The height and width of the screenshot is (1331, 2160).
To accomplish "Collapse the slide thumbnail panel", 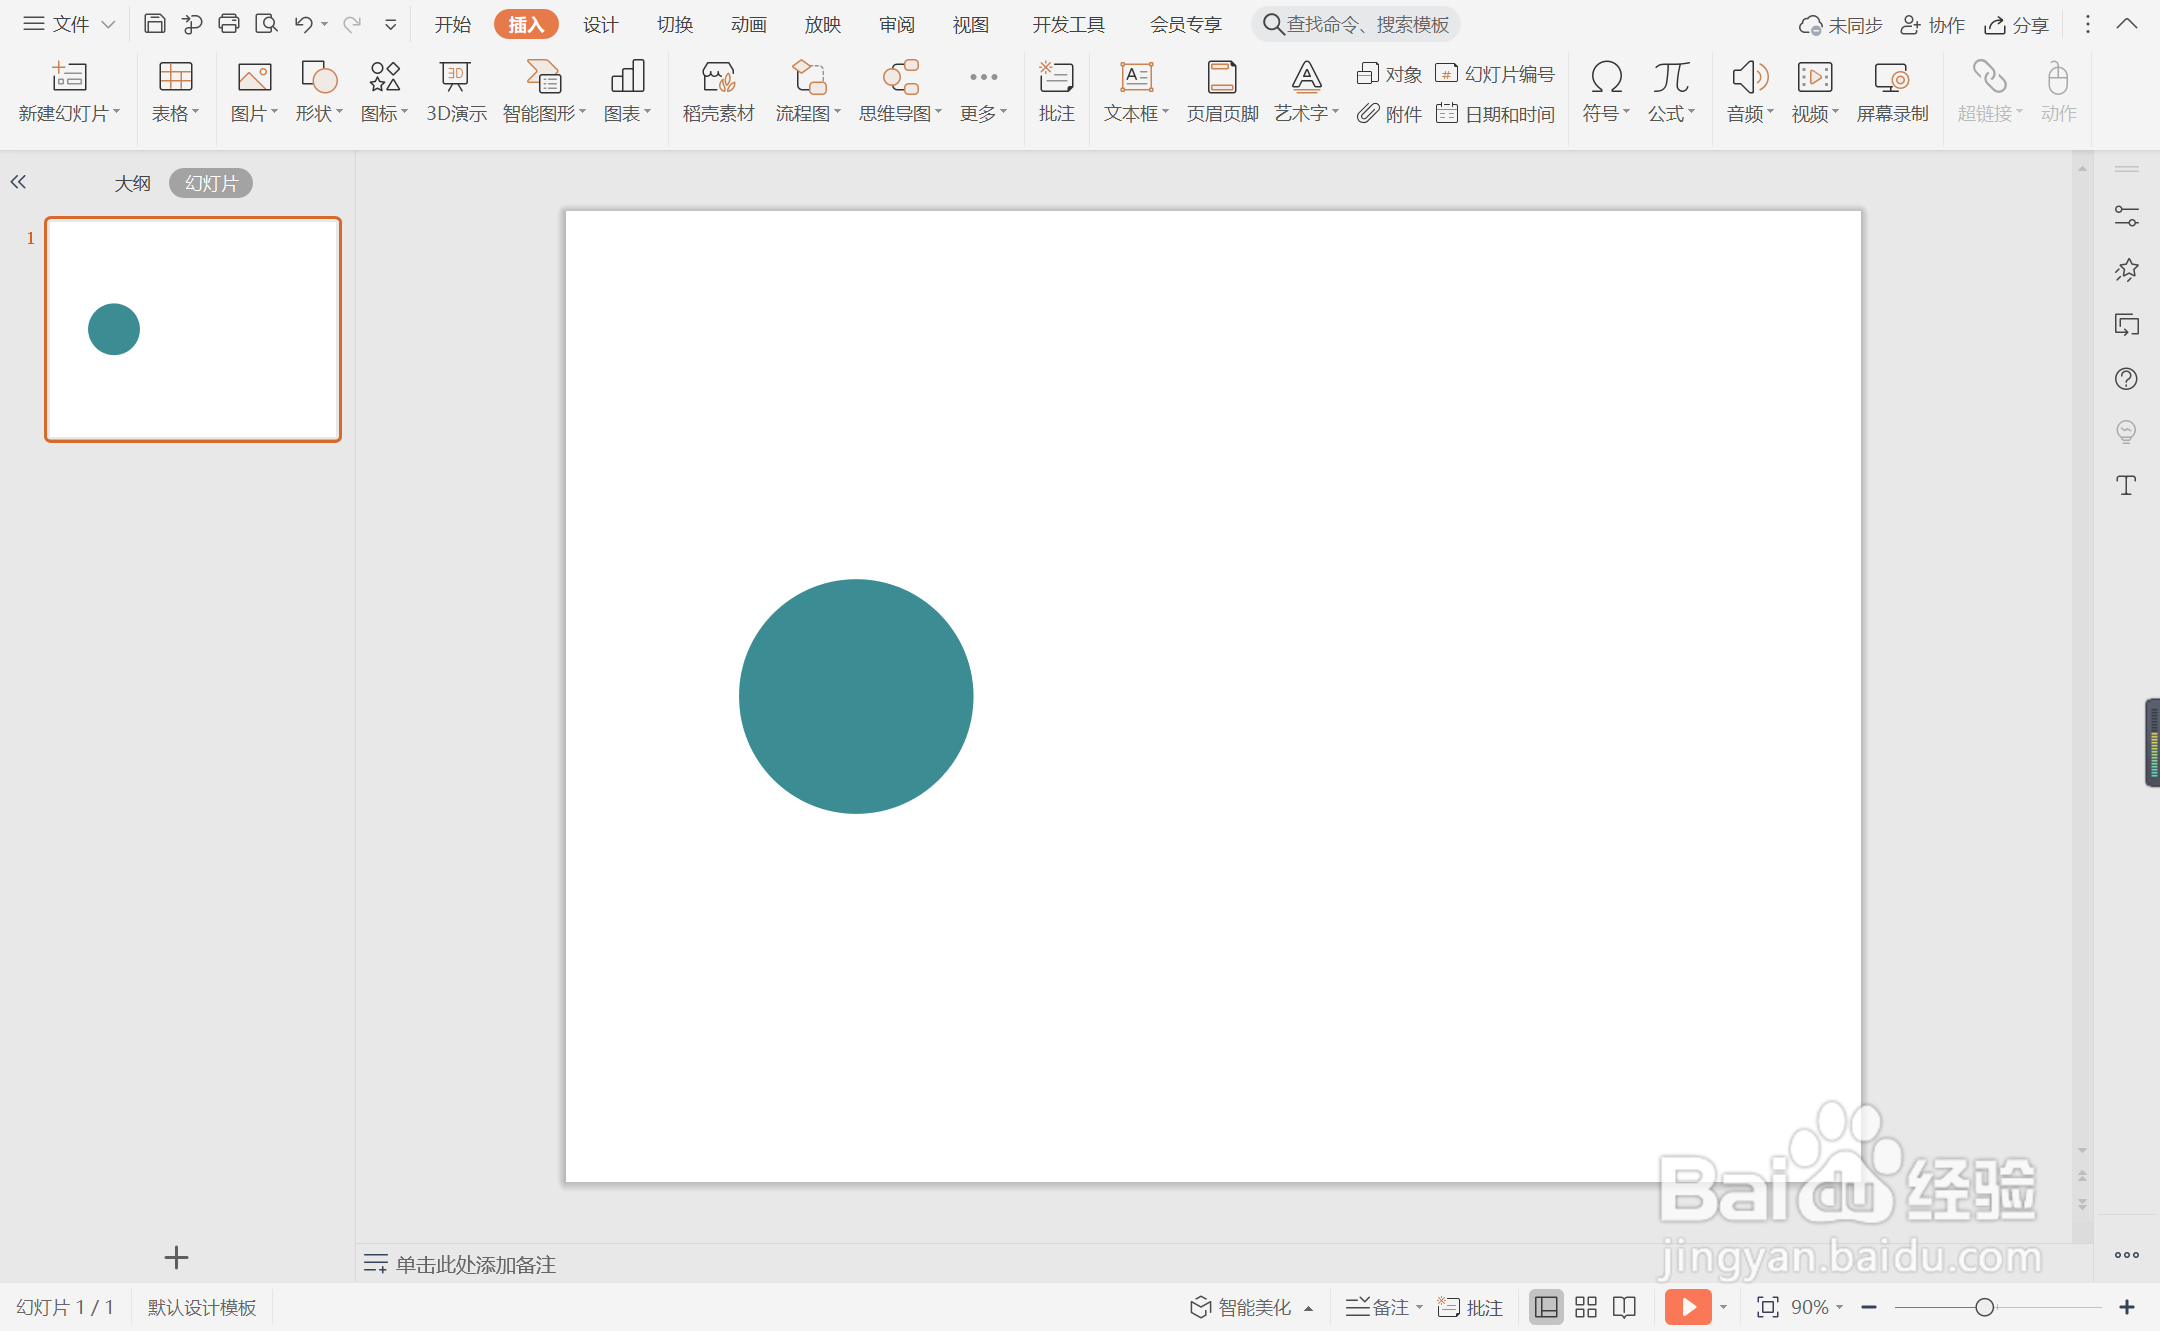I will [18, 182].
